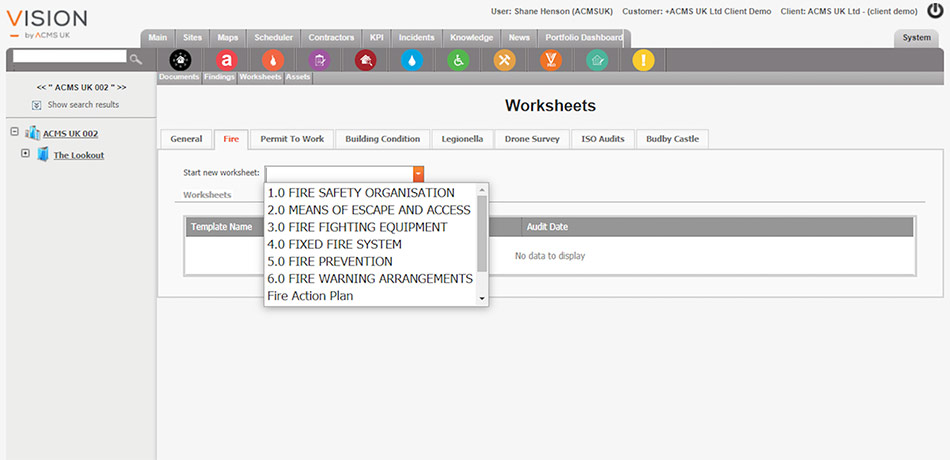Switch to the Assets sub-tab
950x460 pixels.
298,78
